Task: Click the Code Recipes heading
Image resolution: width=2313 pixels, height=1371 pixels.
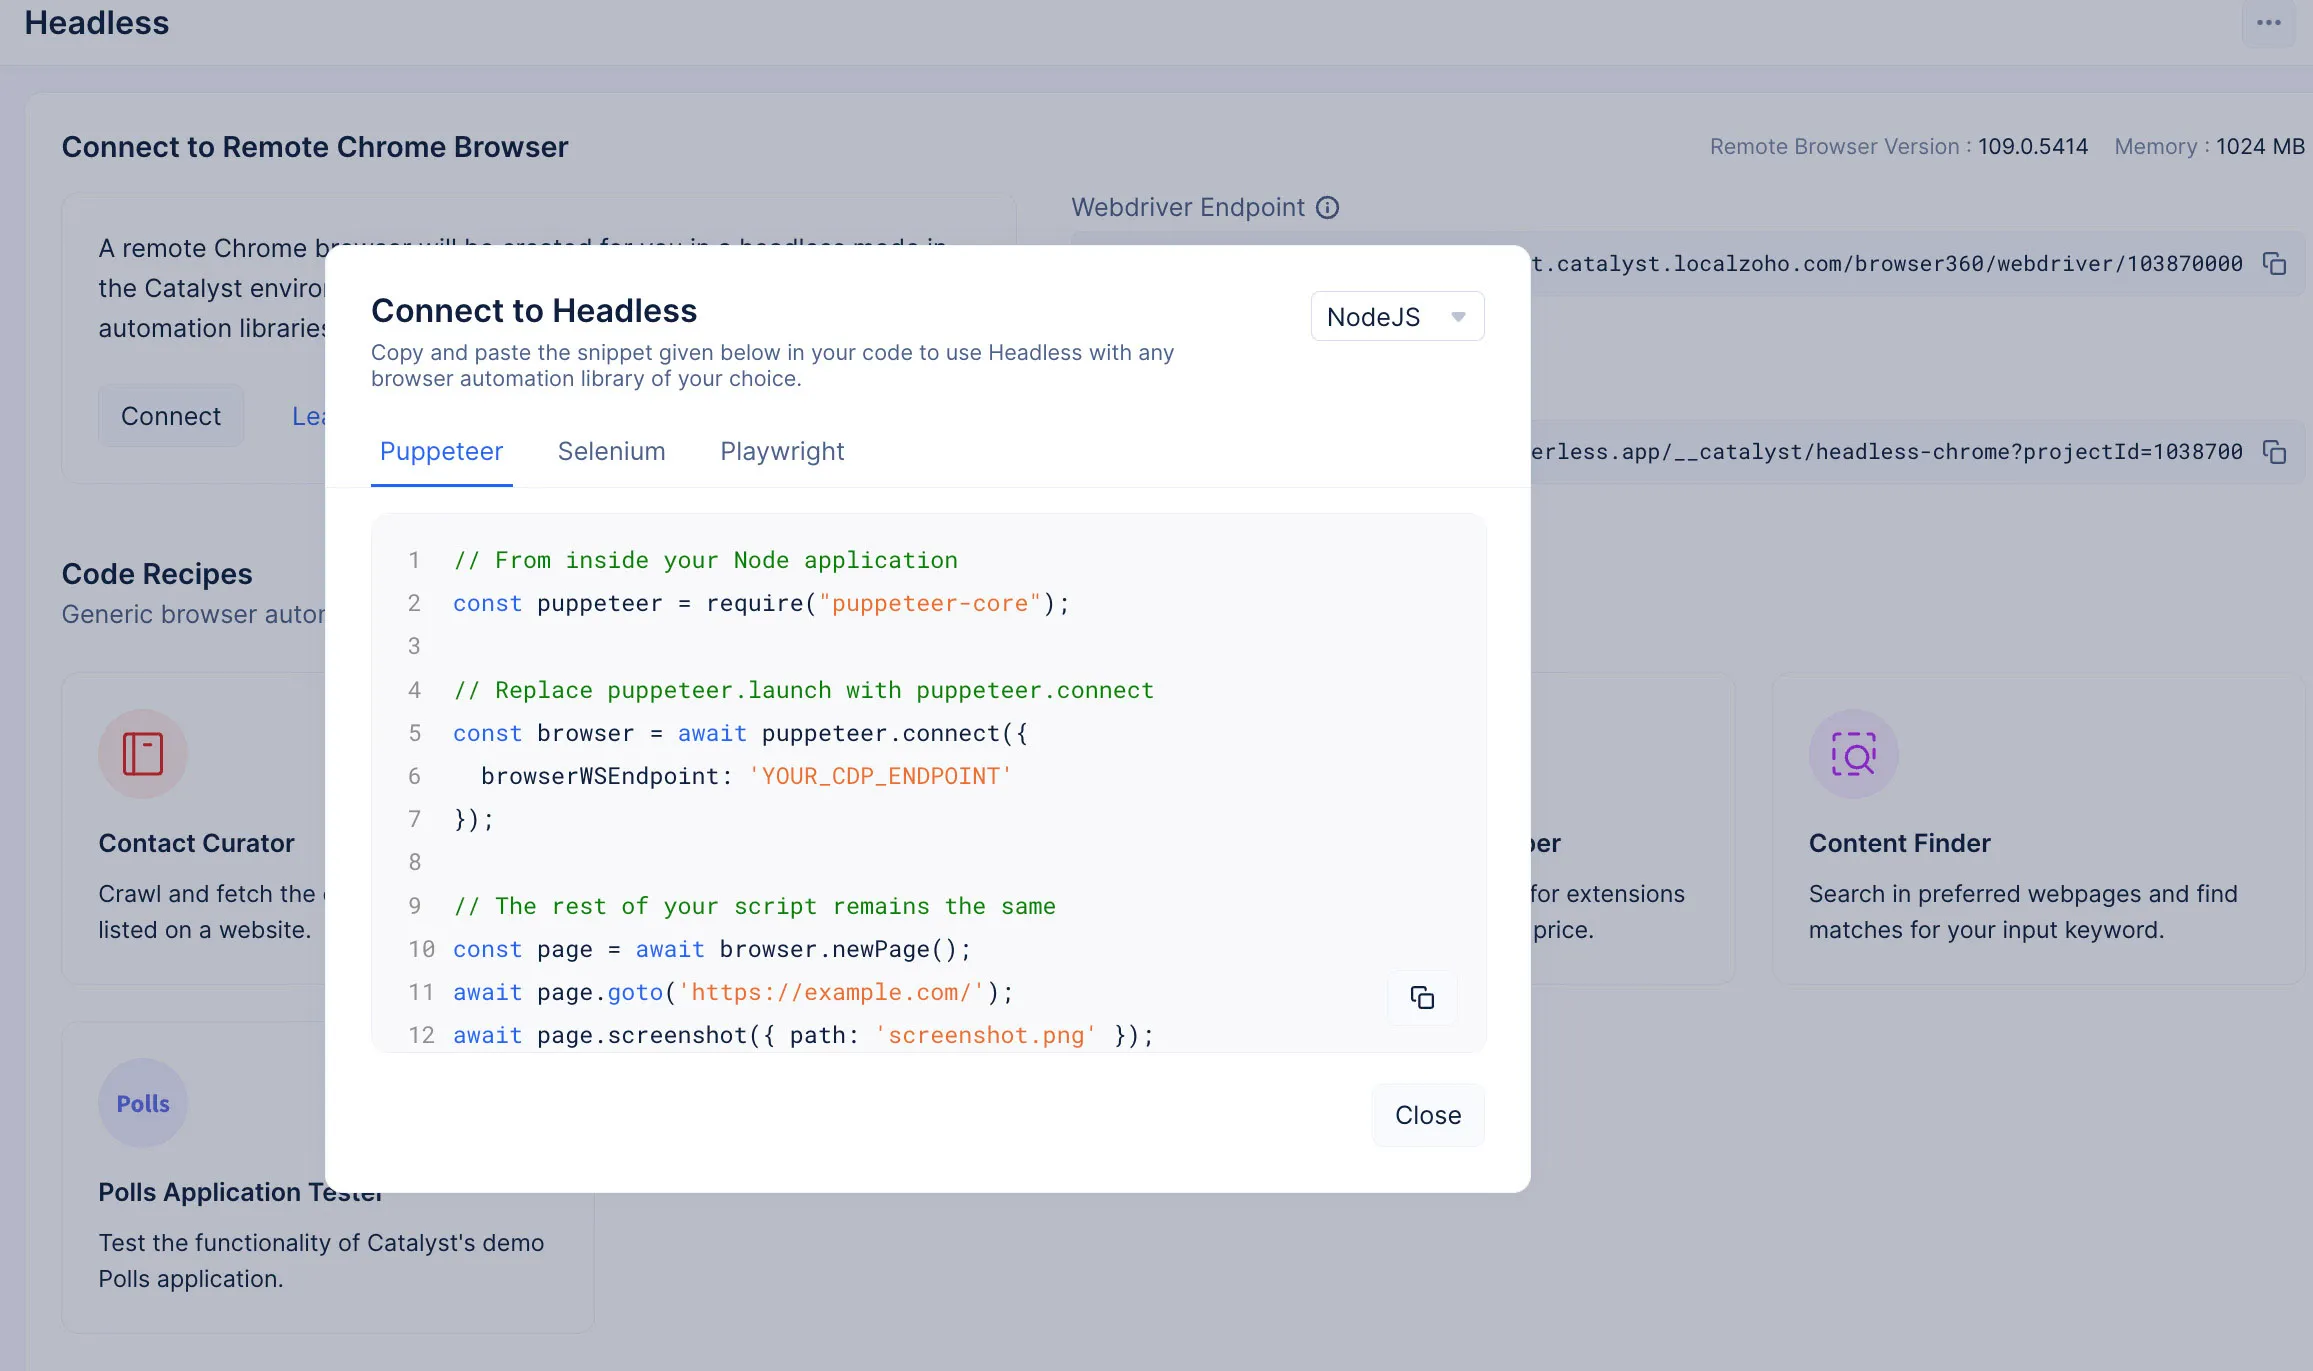Action: click(157, 573)
